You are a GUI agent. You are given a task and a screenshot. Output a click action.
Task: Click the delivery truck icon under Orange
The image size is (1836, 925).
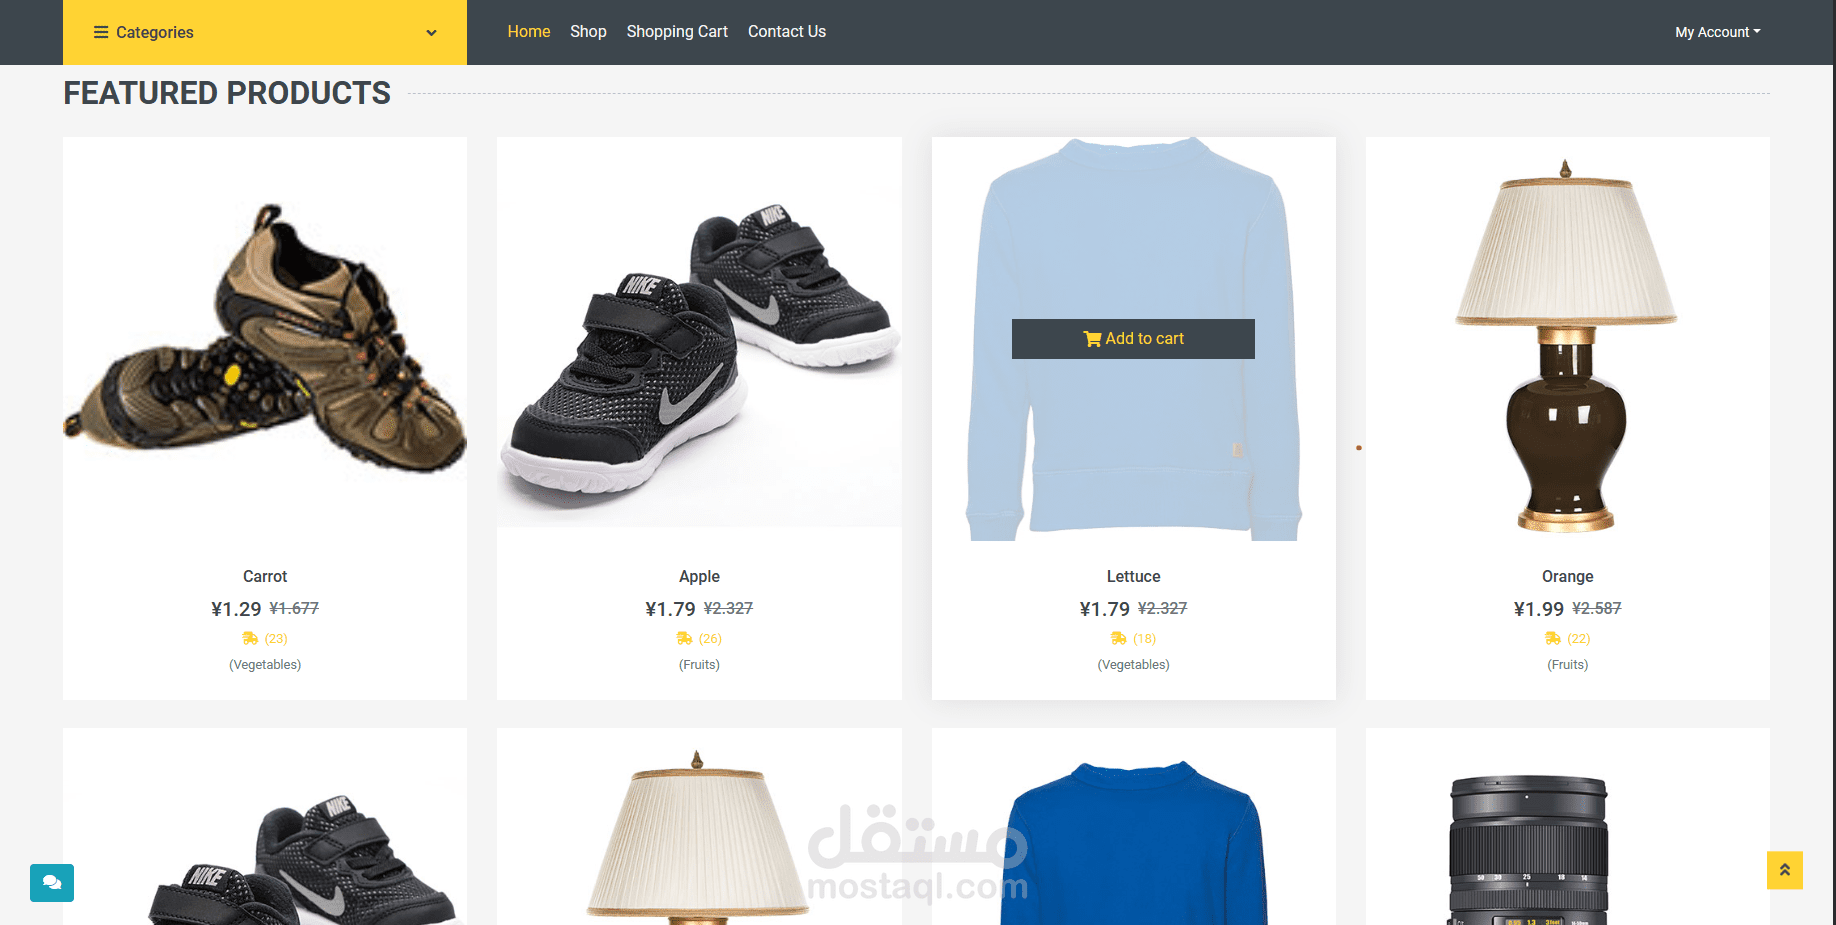[x=1552, y=638]
